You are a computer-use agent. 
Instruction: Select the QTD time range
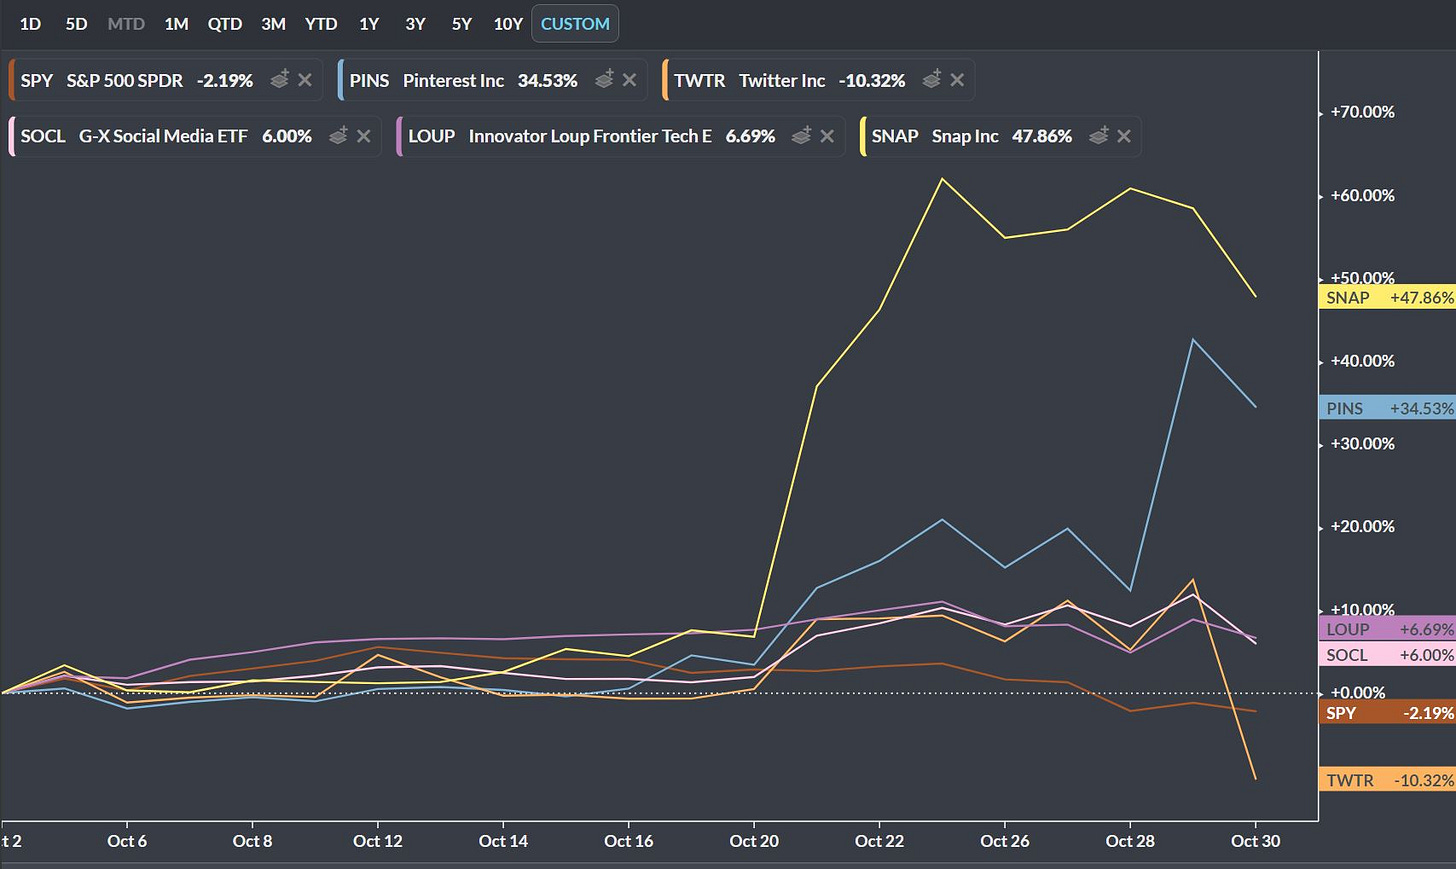225,24
